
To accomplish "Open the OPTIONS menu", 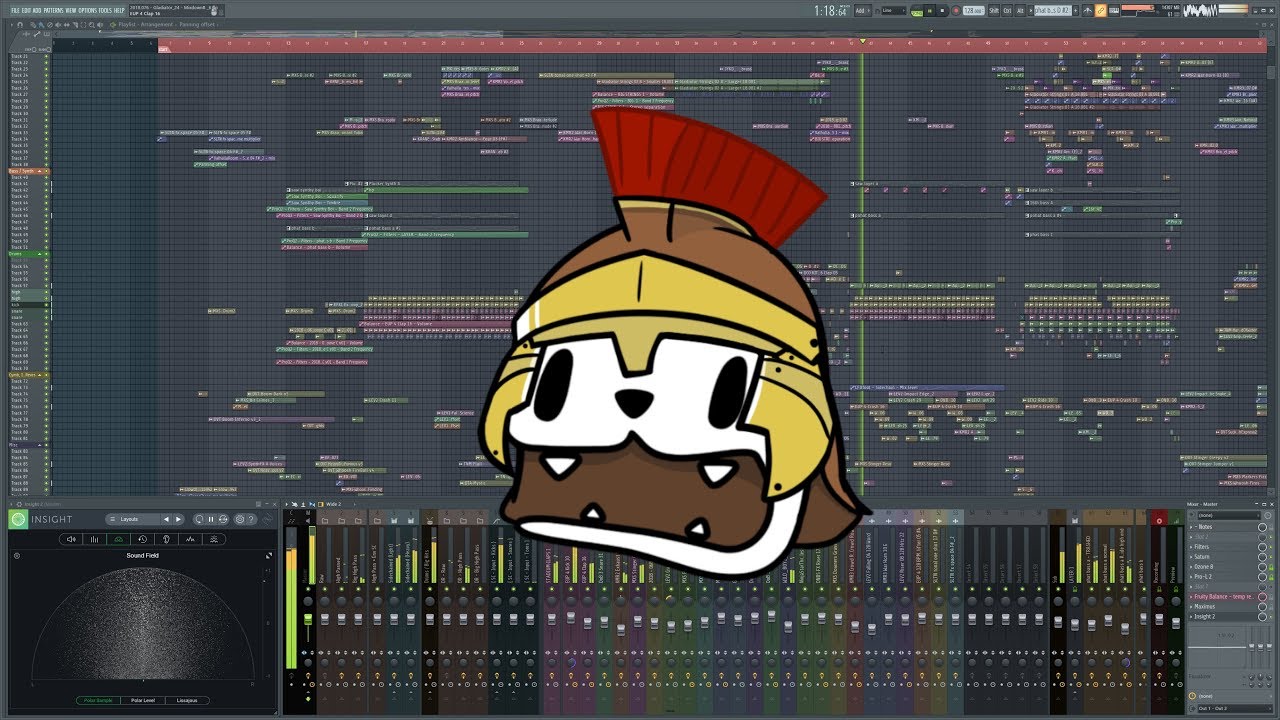I will pyautogui.click(x=87, y=10).
